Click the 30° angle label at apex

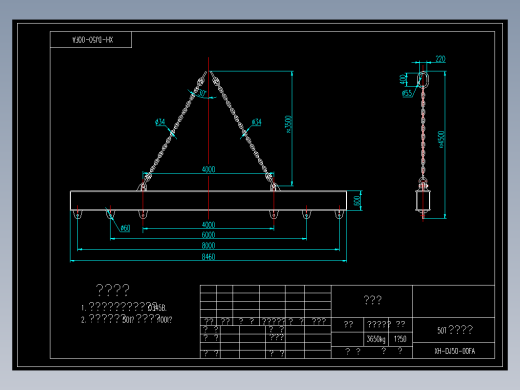[x=202, y=93]
